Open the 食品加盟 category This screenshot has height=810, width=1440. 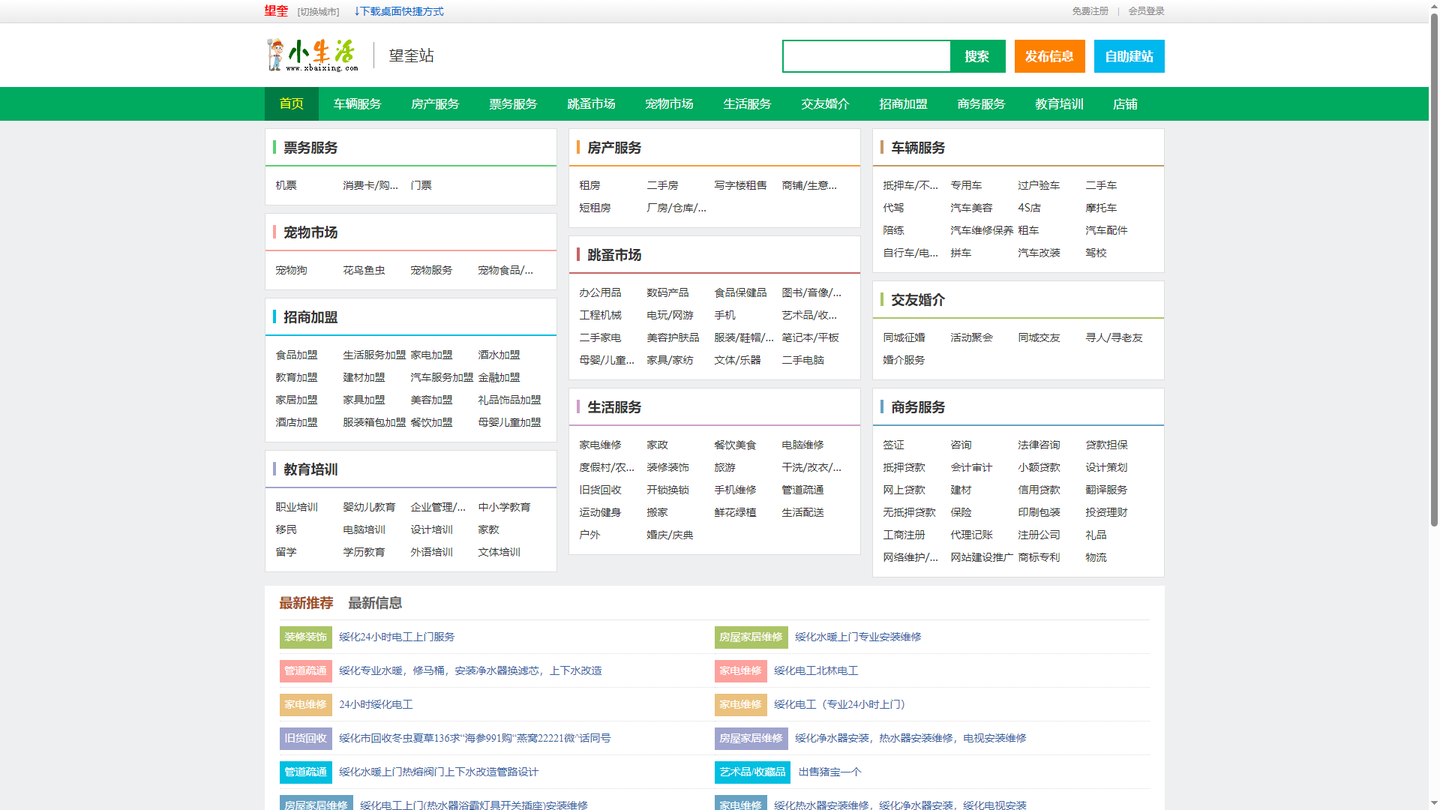(x=297, y=355)
